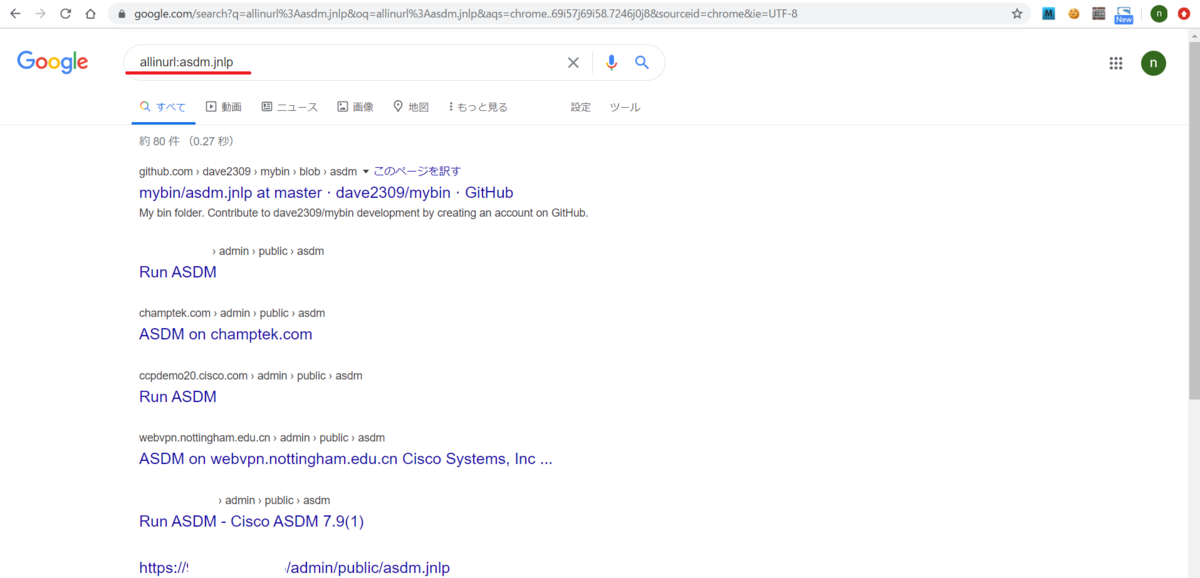Switch to the ニュース tab
The width and height of the screenshot is (1200, 578).
(x=289, y=107)
